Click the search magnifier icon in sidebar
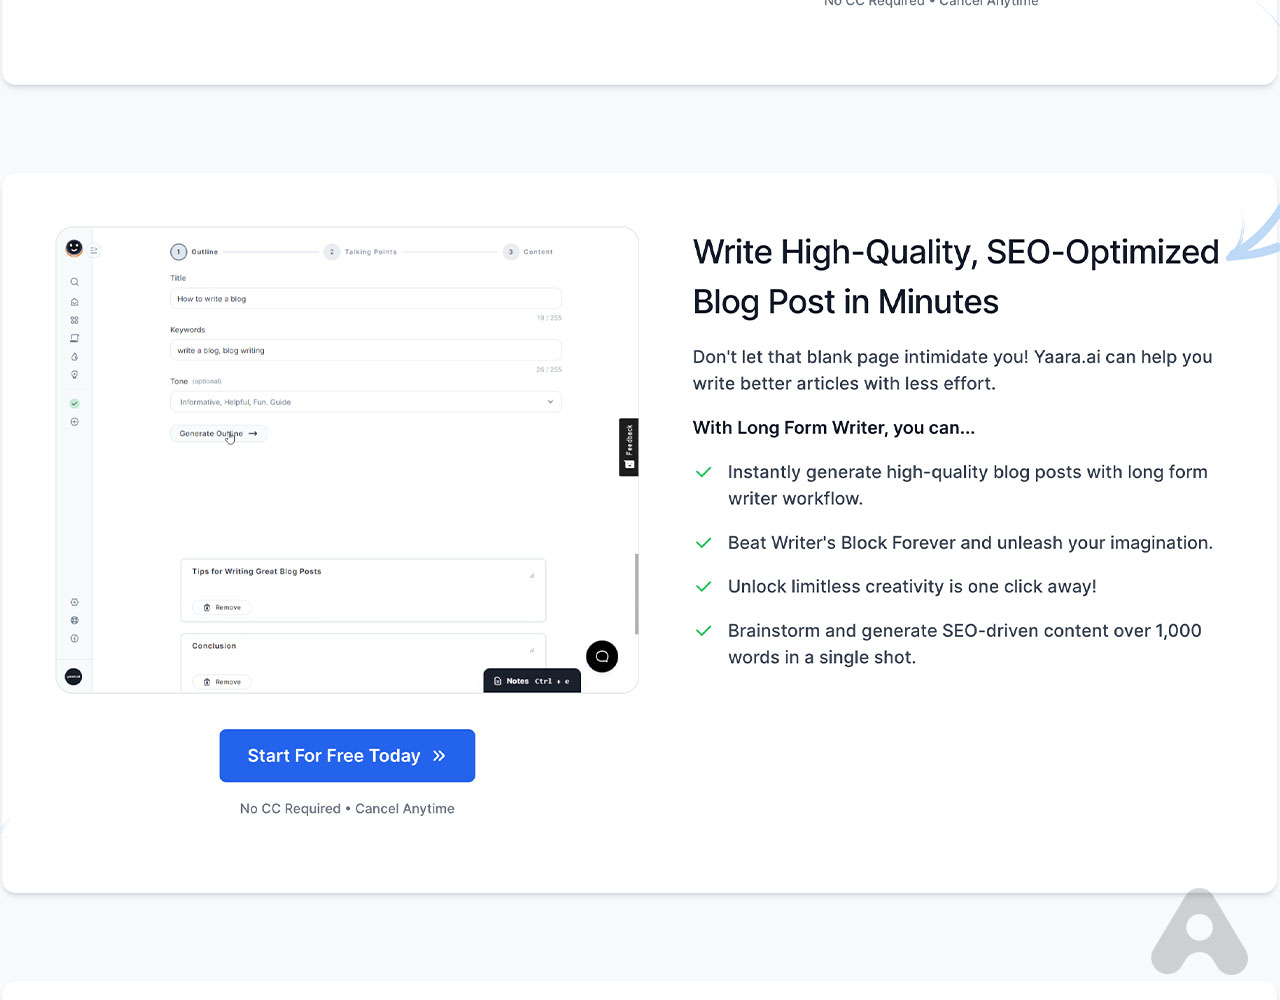Viewport: 1280px width, 1000px height. click(74, 282)
